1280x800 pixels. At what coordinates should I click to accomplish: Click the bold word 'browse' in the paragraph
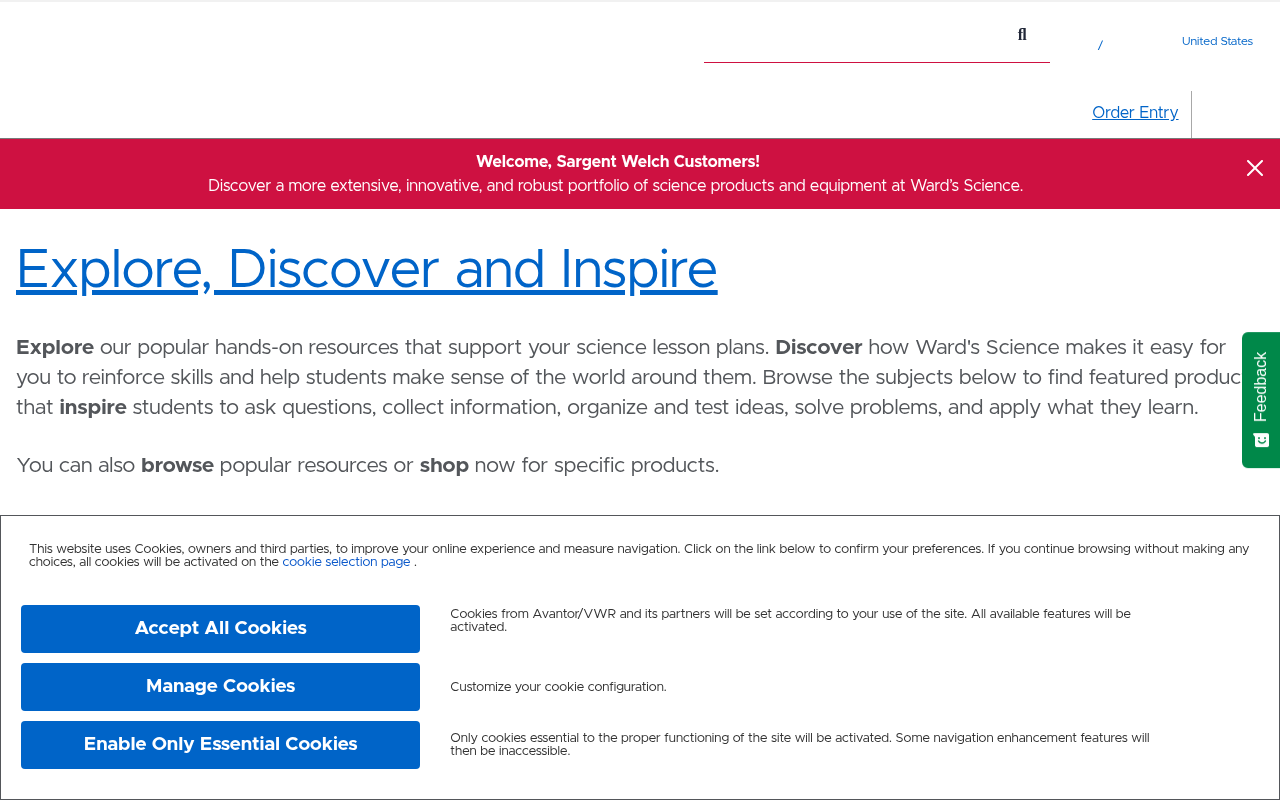coord(177,466)
